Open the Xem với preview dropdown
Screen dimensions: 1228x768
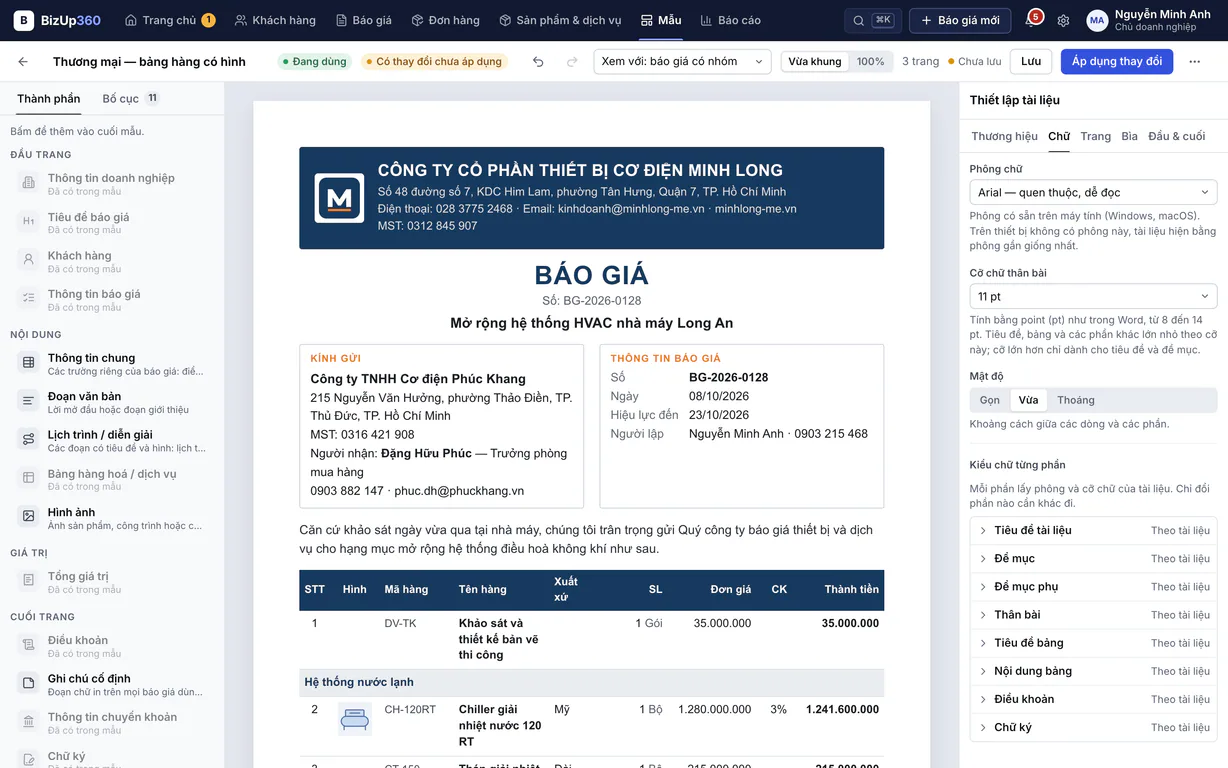click(x=682, y=62)
